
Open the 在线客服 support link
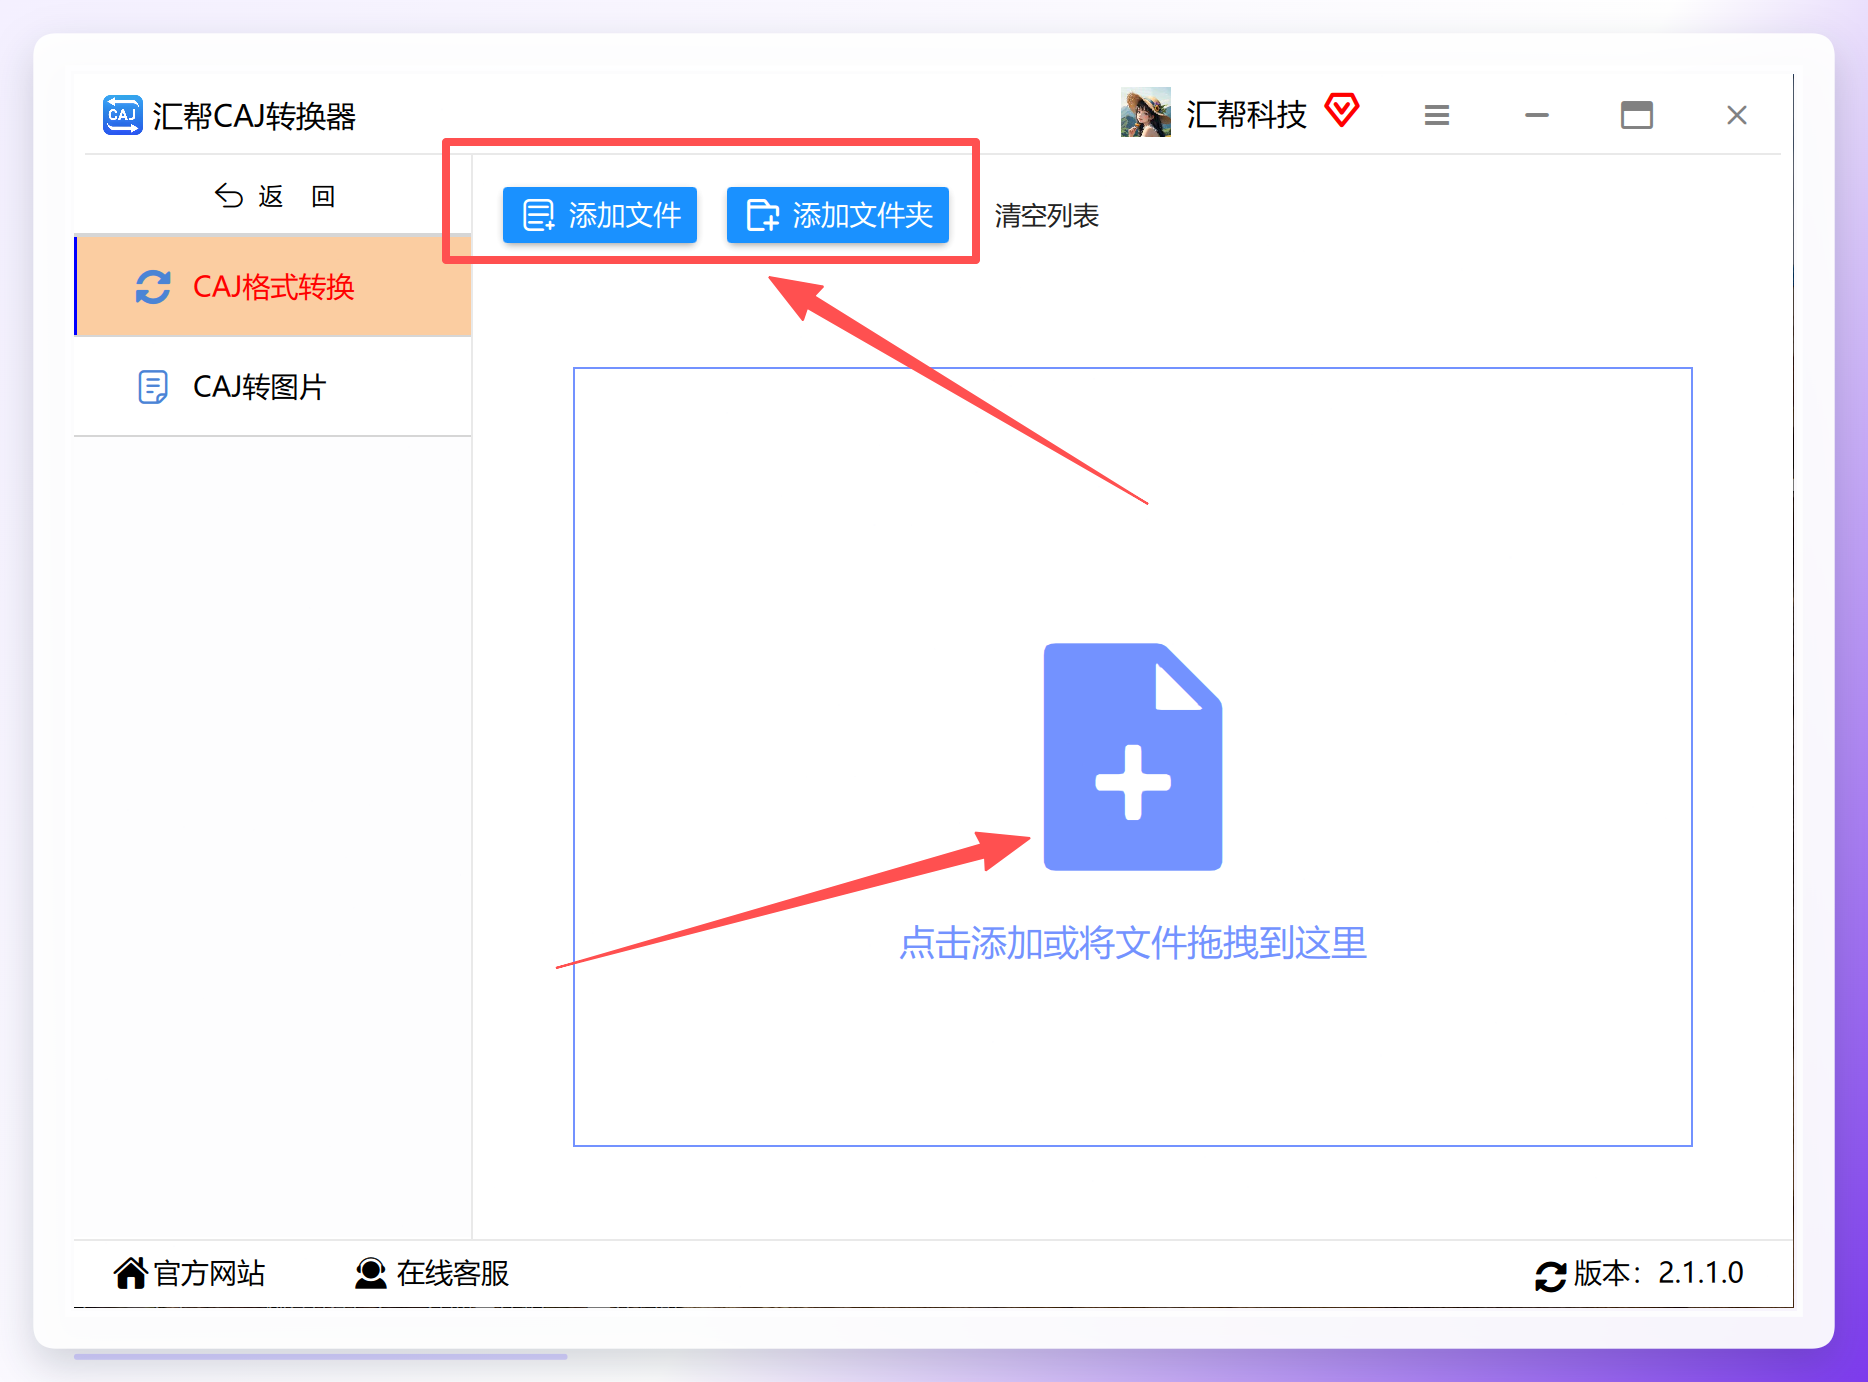432,1273
